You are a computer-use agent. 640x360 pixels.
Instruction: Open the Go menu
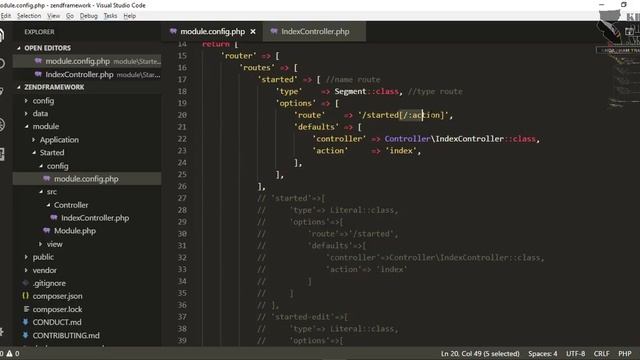coord(70,16)
